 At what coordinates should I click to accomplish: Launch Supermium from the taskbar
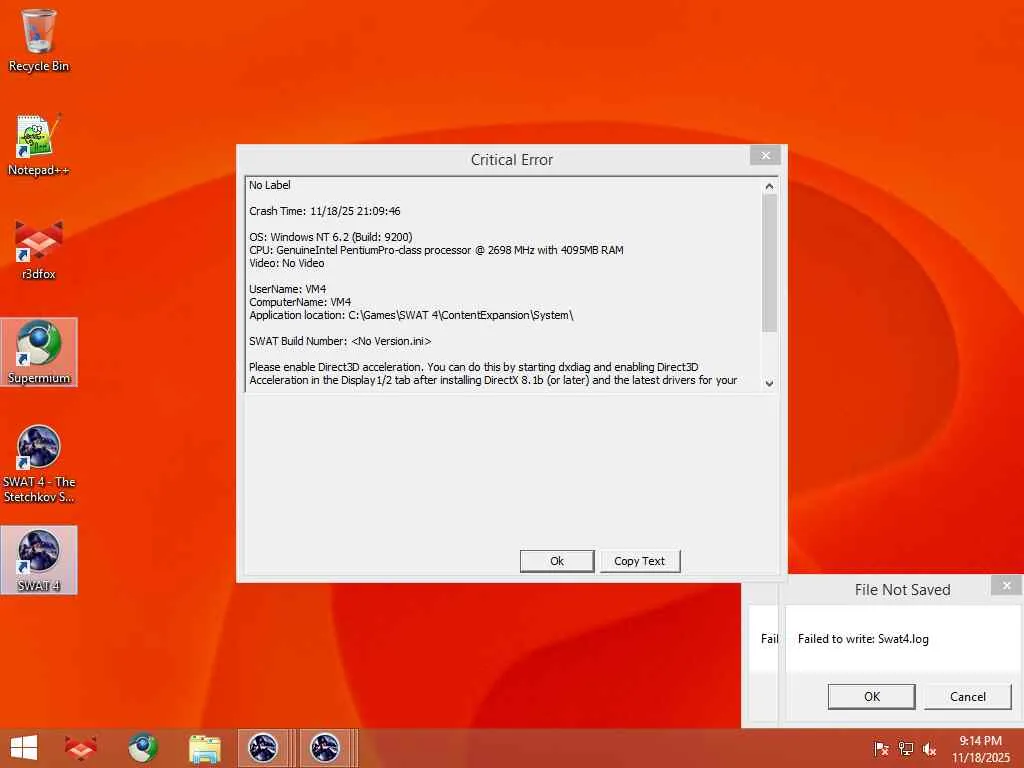(143, 748)
